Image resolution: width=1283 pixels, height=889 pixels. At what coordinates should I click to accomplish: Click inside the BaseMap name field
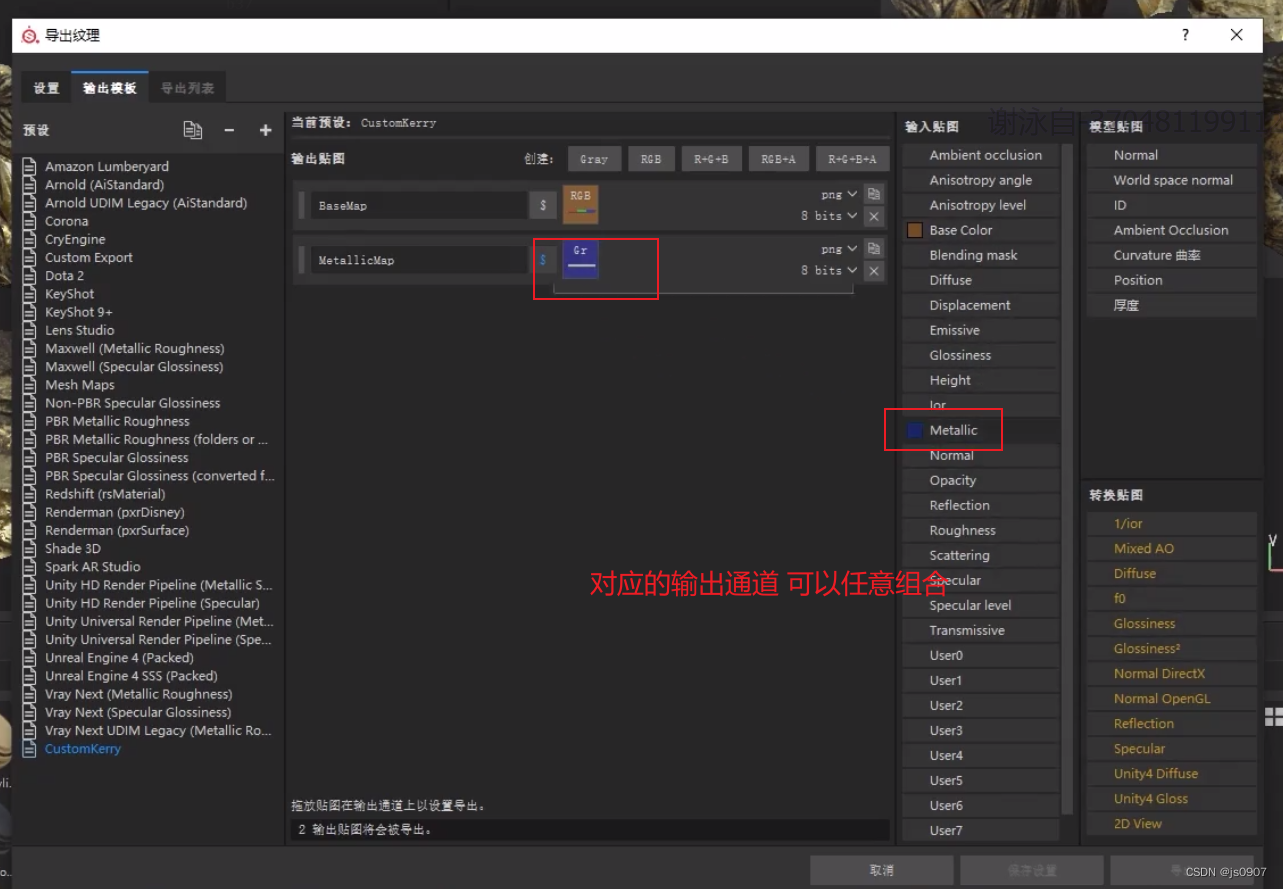[x=420, y=205]
